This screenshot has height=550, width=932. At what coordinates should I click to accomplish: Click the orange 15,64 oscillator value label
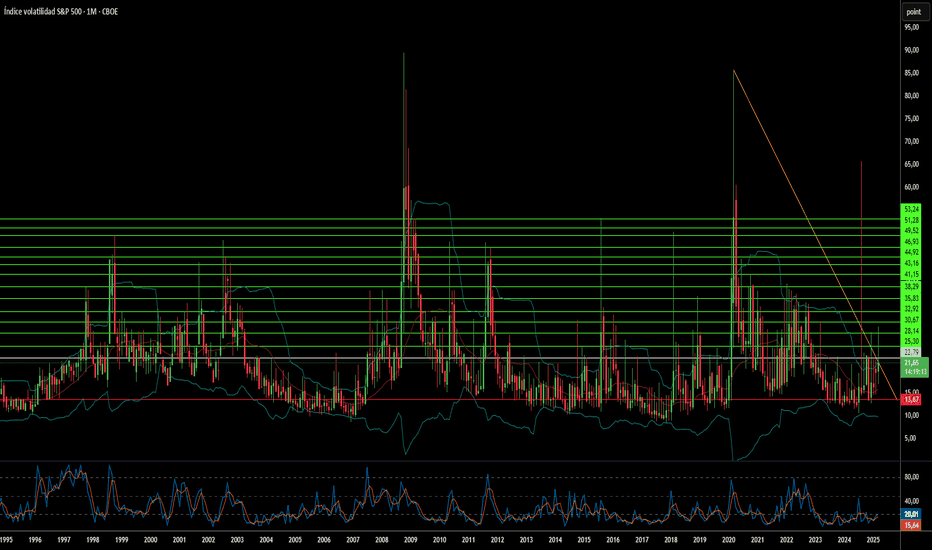(911, 525)
